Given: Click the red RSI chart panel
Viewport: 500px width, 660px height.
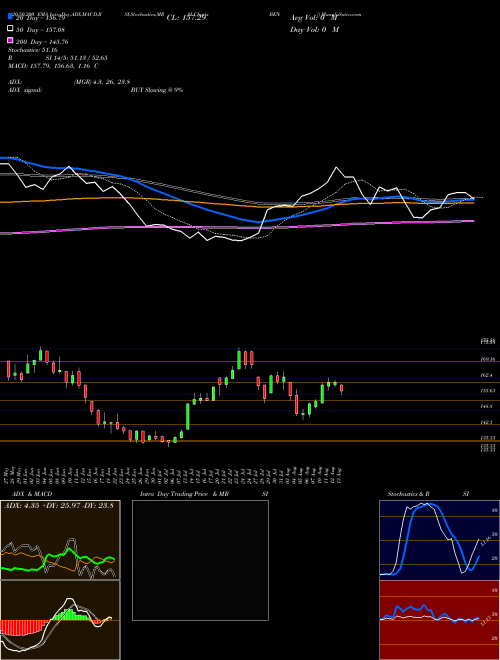Looking at the screenshot, I should coord(439,620).
